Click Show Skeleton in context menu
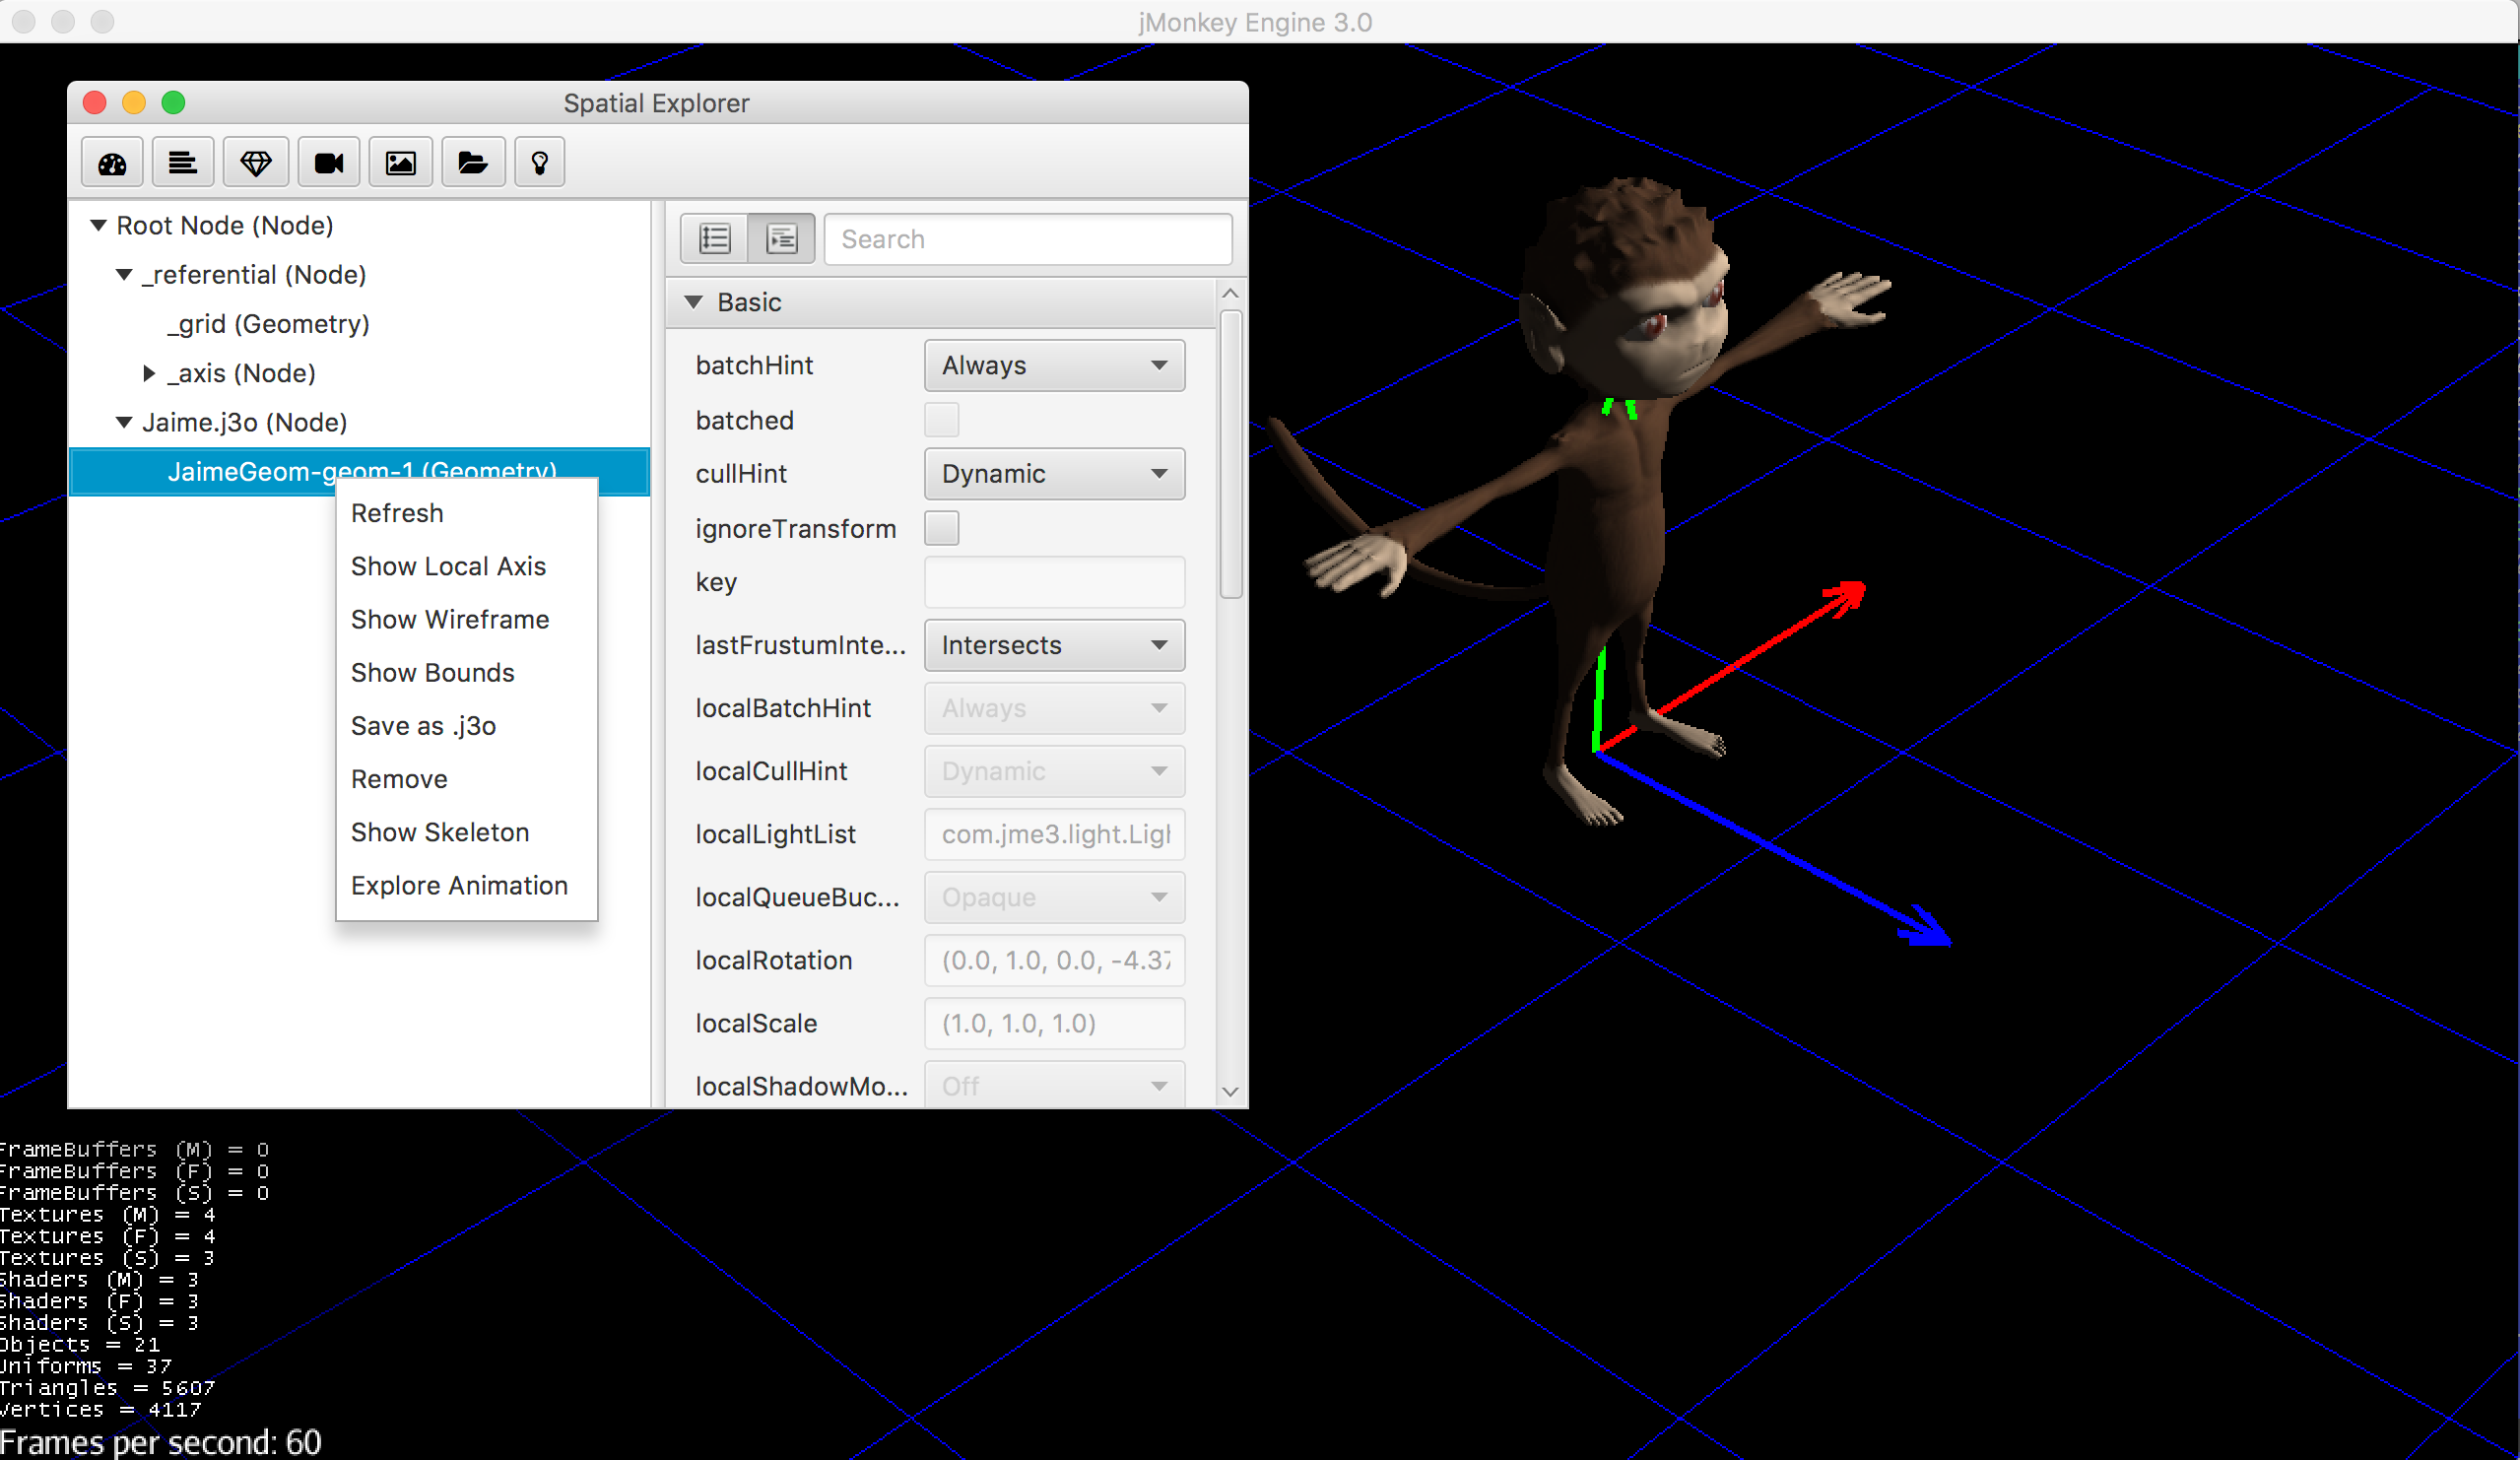Viewport: 2520px width, 1460px height. (x=440, y=833)
